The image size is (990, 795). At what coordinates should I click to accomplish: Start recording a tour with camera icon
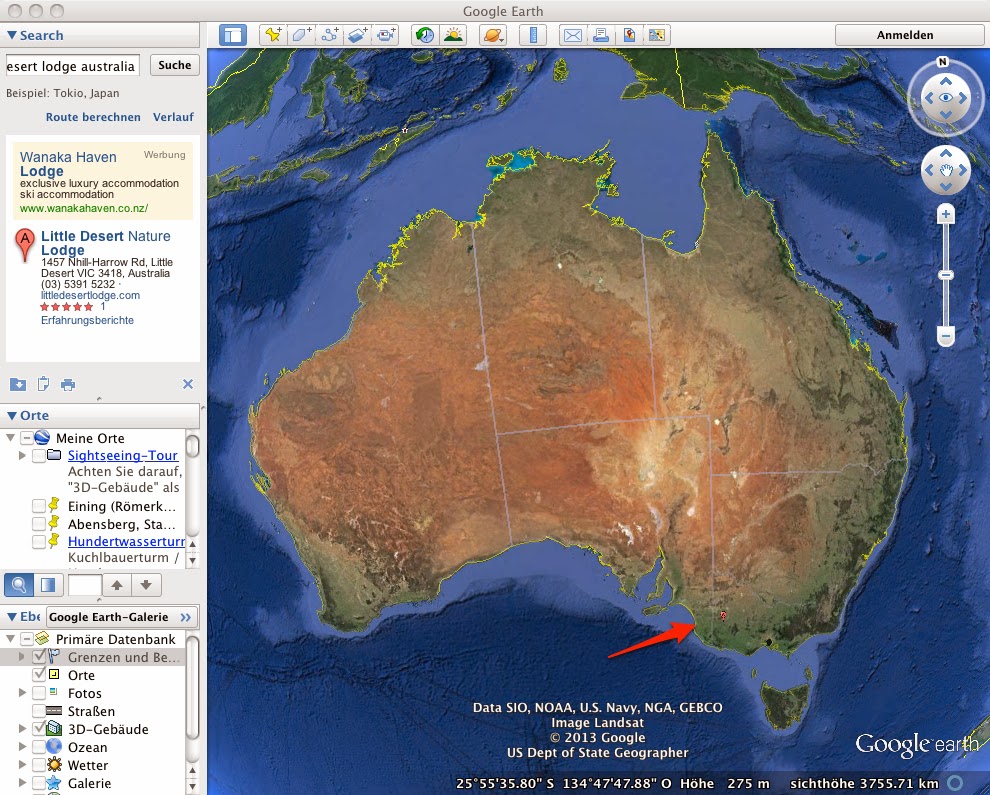coord(386,35)
